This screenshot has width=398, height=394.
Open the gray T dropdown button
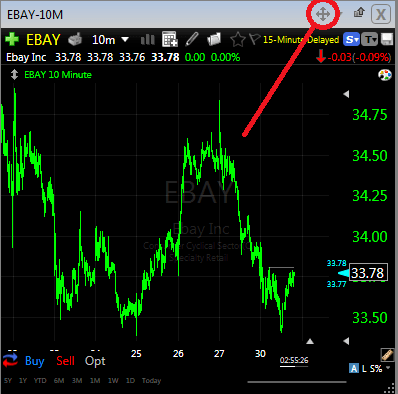click(370, 40)
